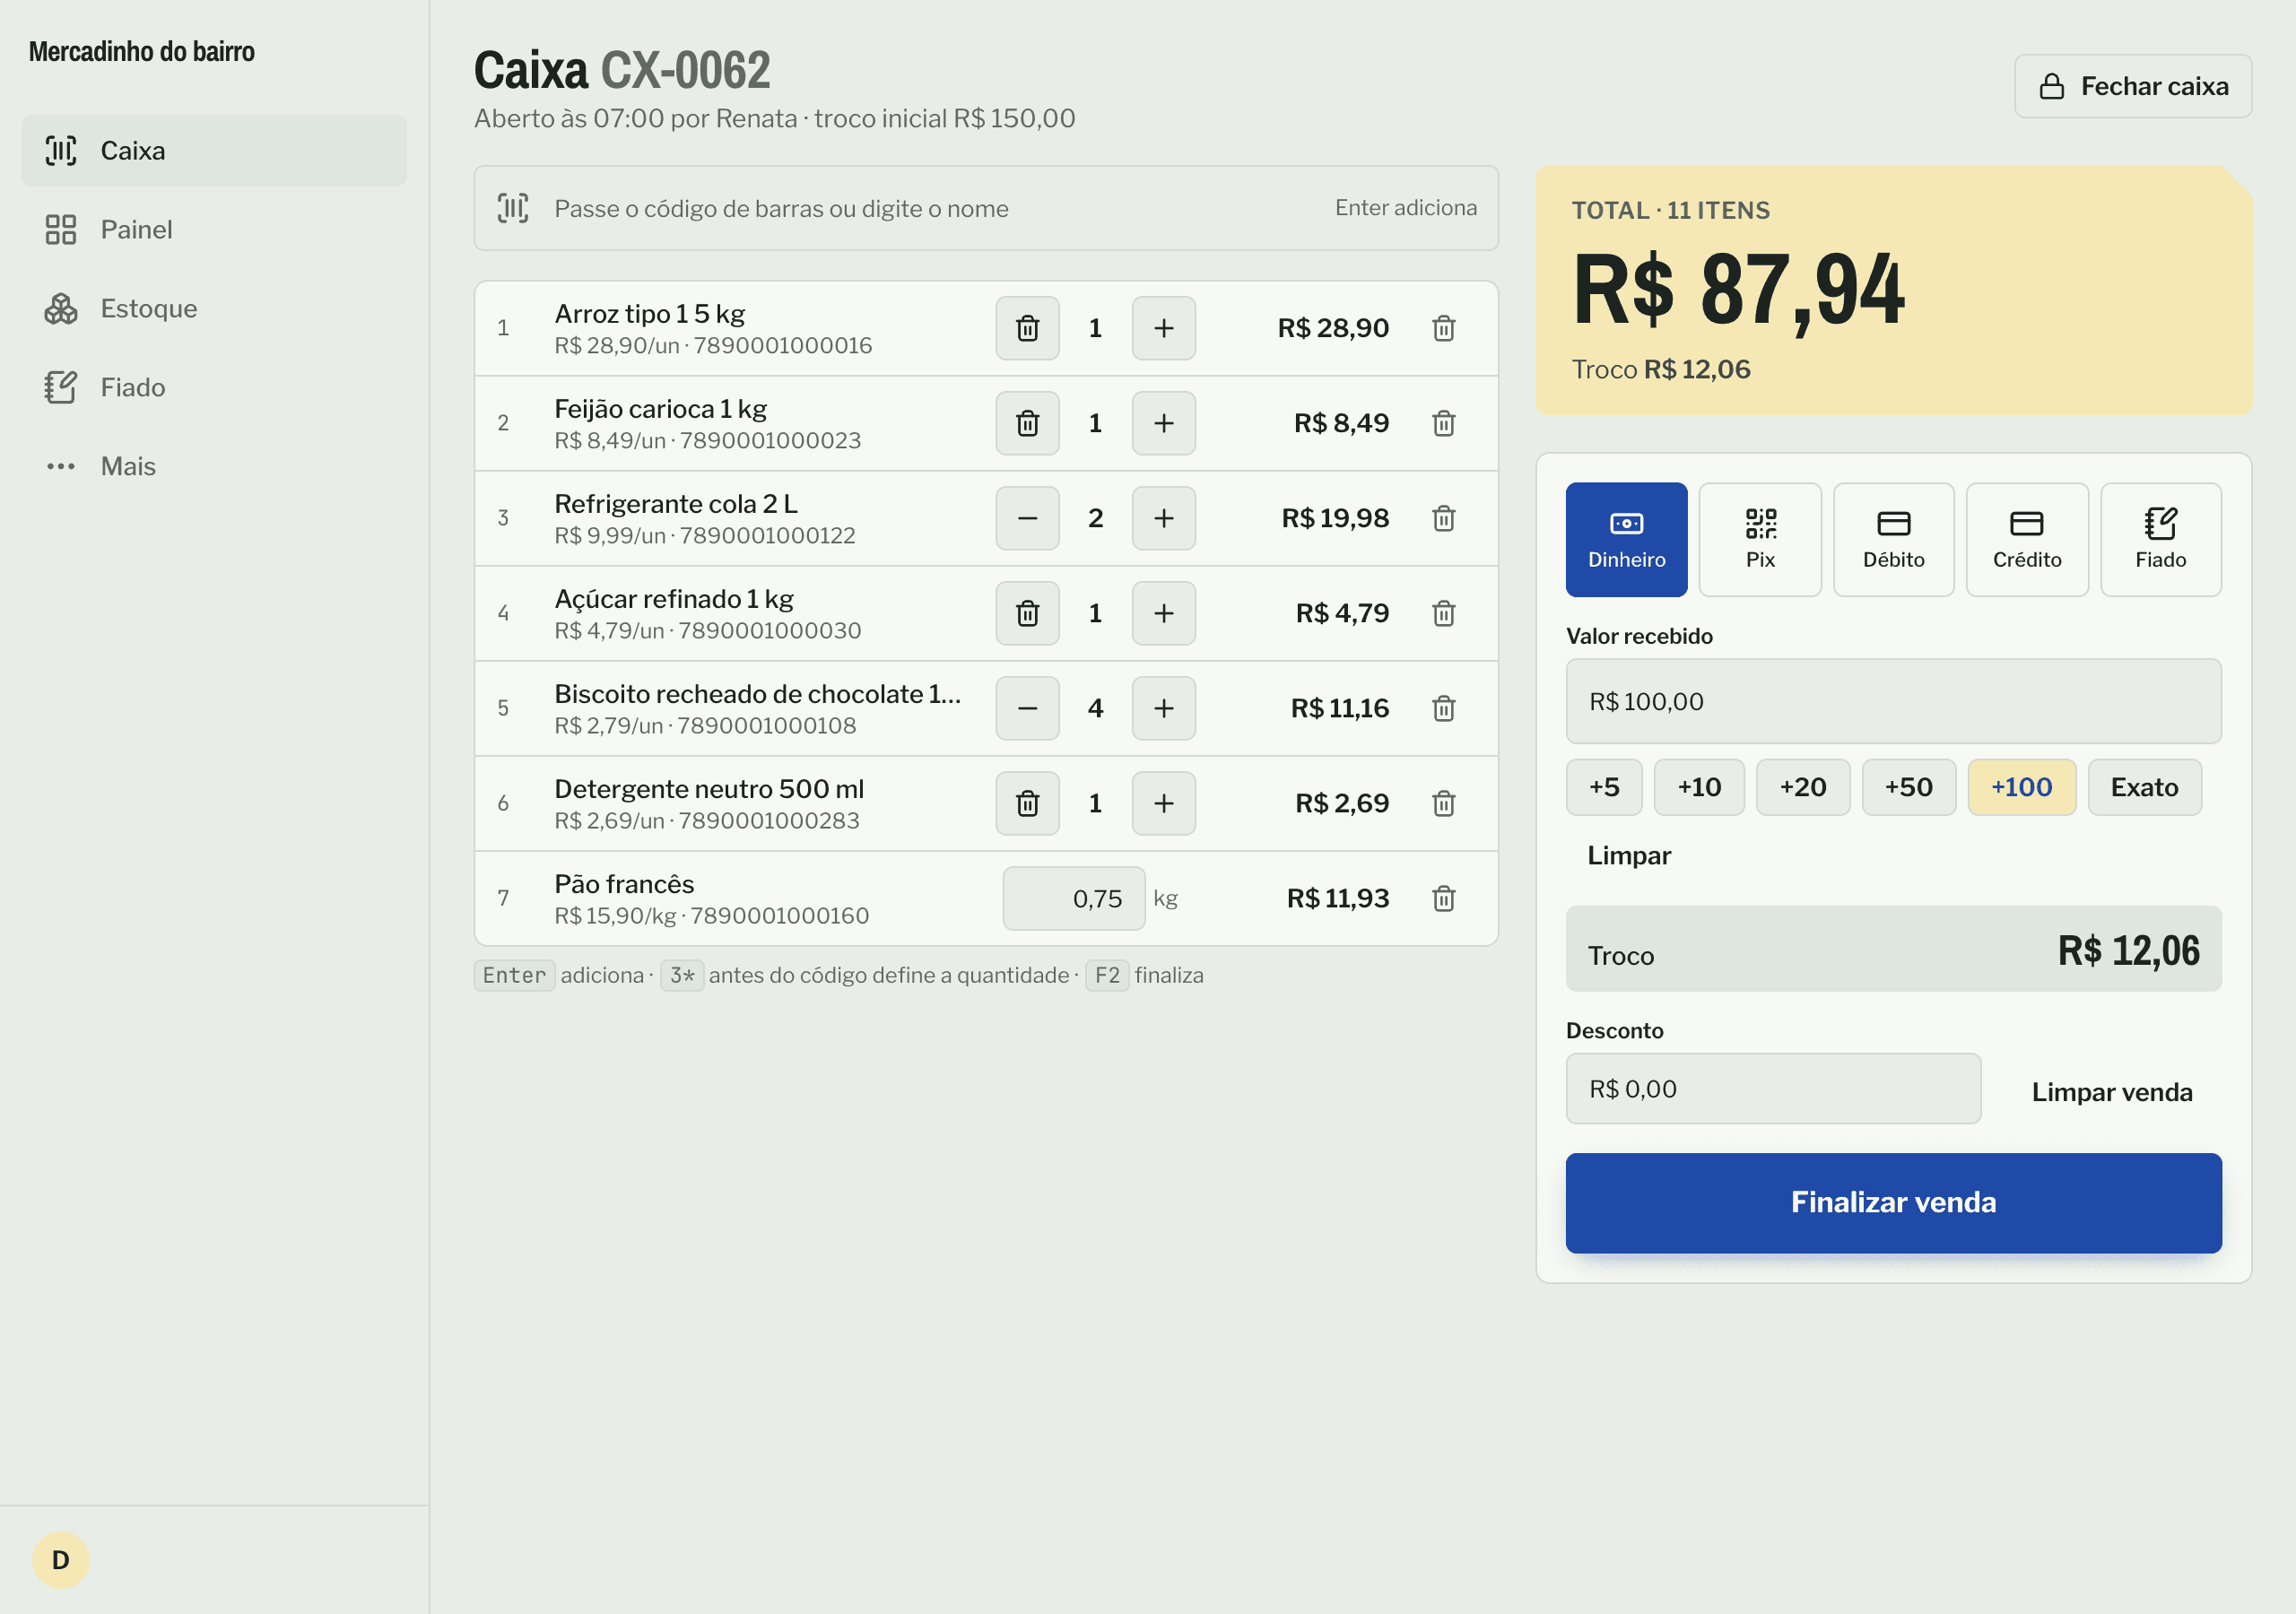The height and width of the screenshot is (1614, 2296).
Task: Click Limpar venda
Action: pos(2111,1092)
